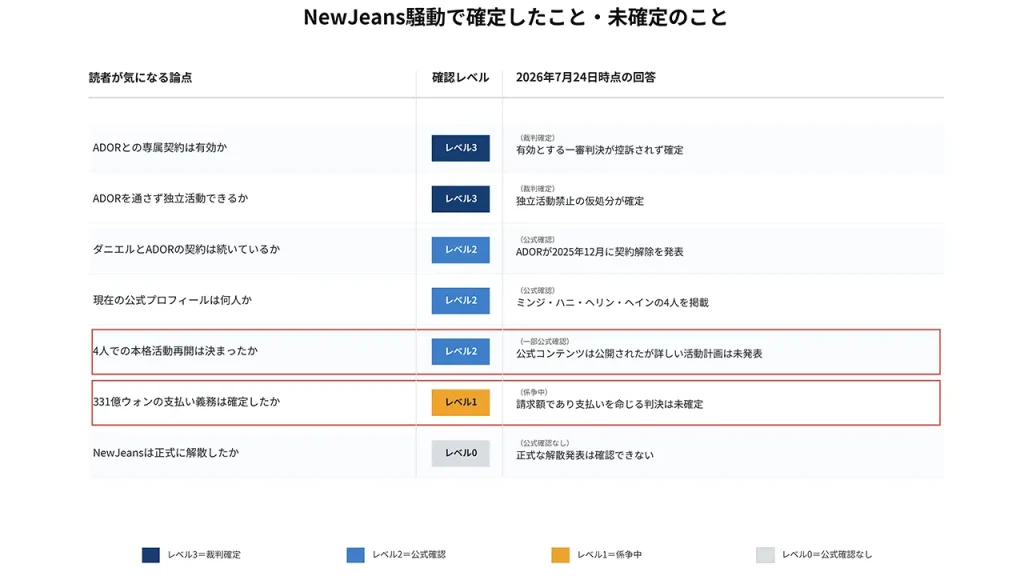Click the gray legend swatch for レベル0
Viewport: 1024px width, 576px height.
(x=765, y=555)
